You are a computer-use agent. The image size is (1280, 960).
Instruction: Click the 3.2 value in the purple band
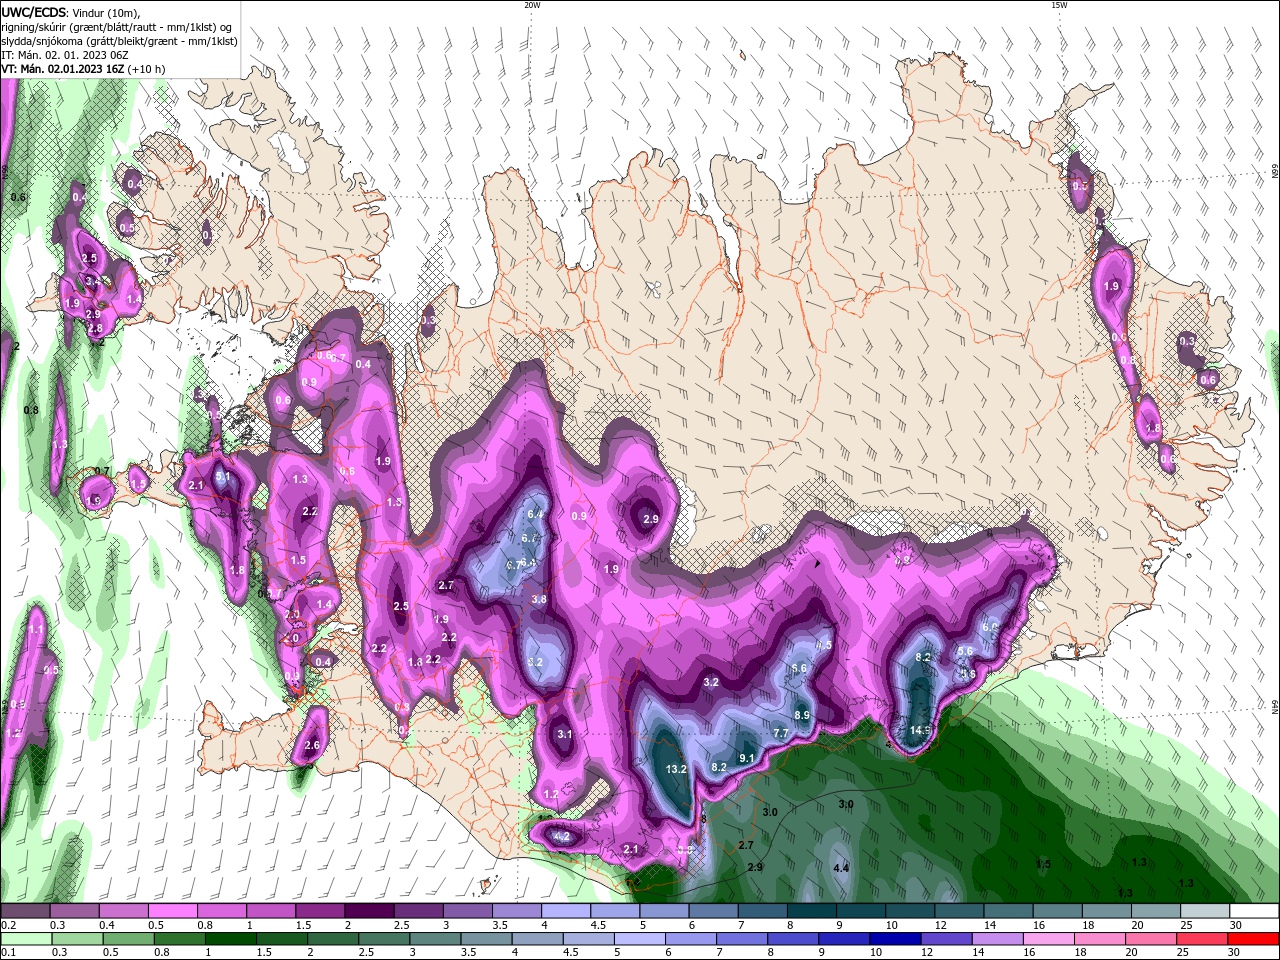coord(711,682)
